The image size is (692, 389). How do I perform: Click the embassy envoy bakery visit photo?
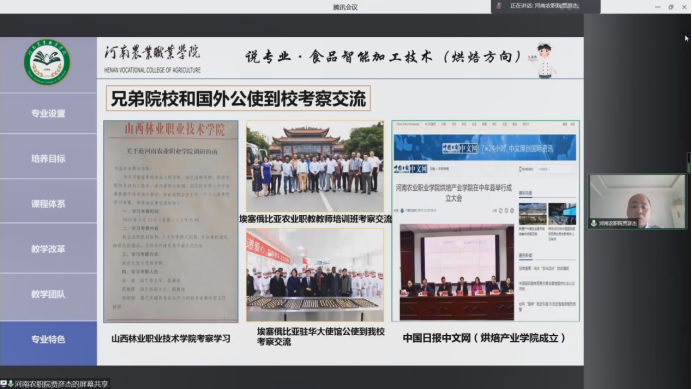click(x=315, y=275)
